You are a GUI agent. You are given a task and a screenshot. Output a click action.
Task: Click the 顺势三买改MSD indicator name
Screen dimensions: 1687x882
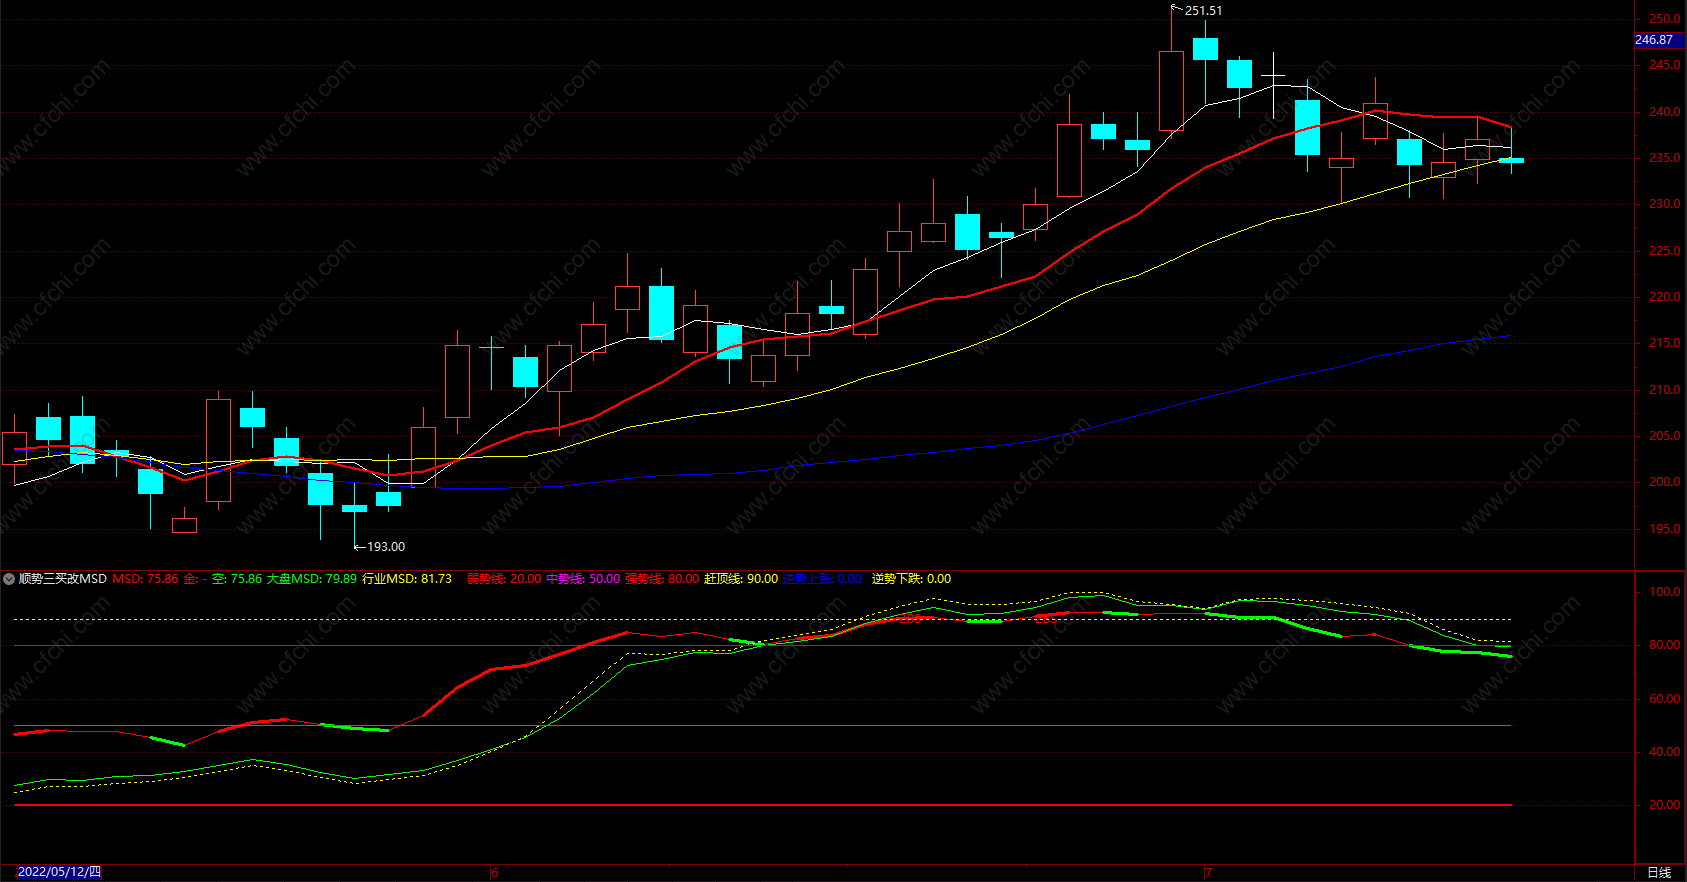(x=63, y=579)
